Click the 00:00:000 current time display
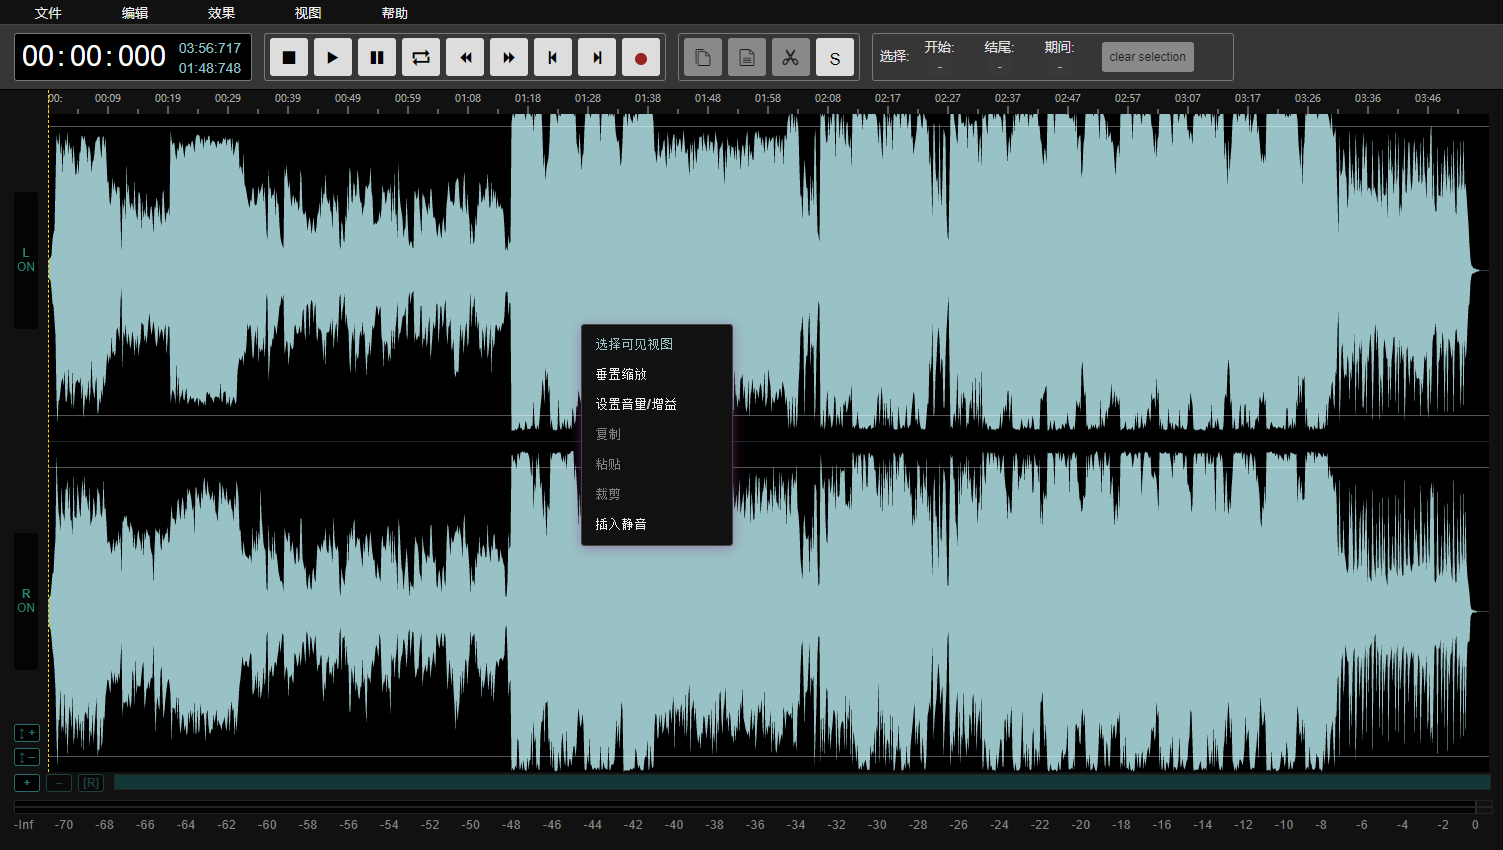This screenshot has height=850, width=1503. 94,56
